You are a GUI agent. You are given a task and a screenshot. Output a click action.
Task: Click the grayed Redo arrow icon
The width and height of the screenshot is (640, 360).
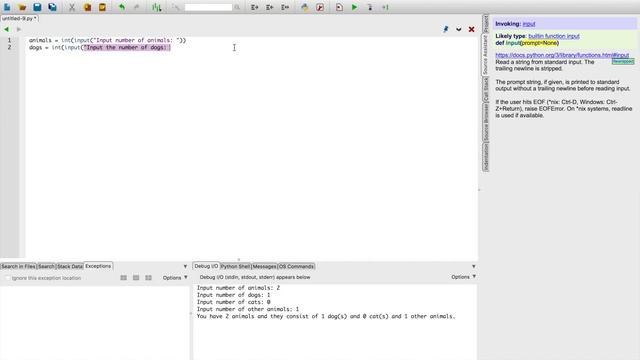[137, 7]
